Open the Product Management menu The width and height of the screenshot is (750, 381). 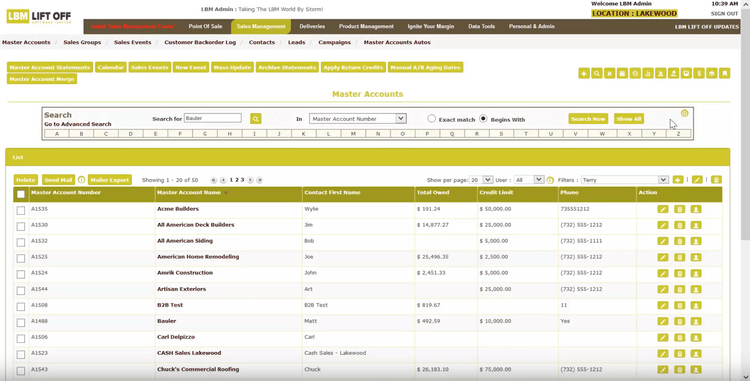tap(366, 26)
